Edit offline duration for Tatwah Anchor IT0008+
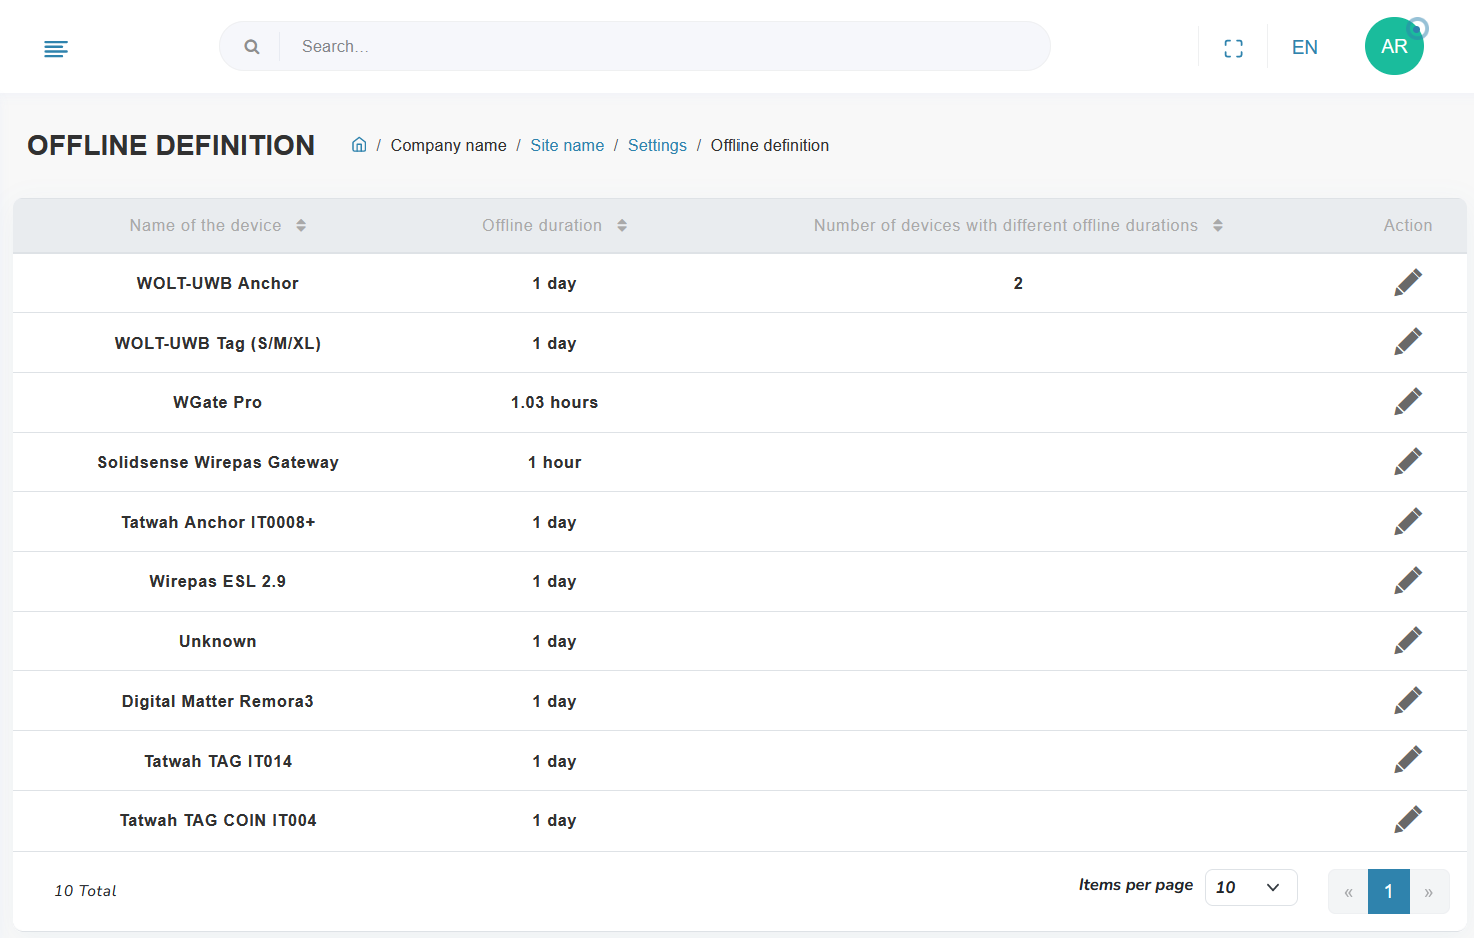1474x938 pixels. click(x=1408, y=522)
